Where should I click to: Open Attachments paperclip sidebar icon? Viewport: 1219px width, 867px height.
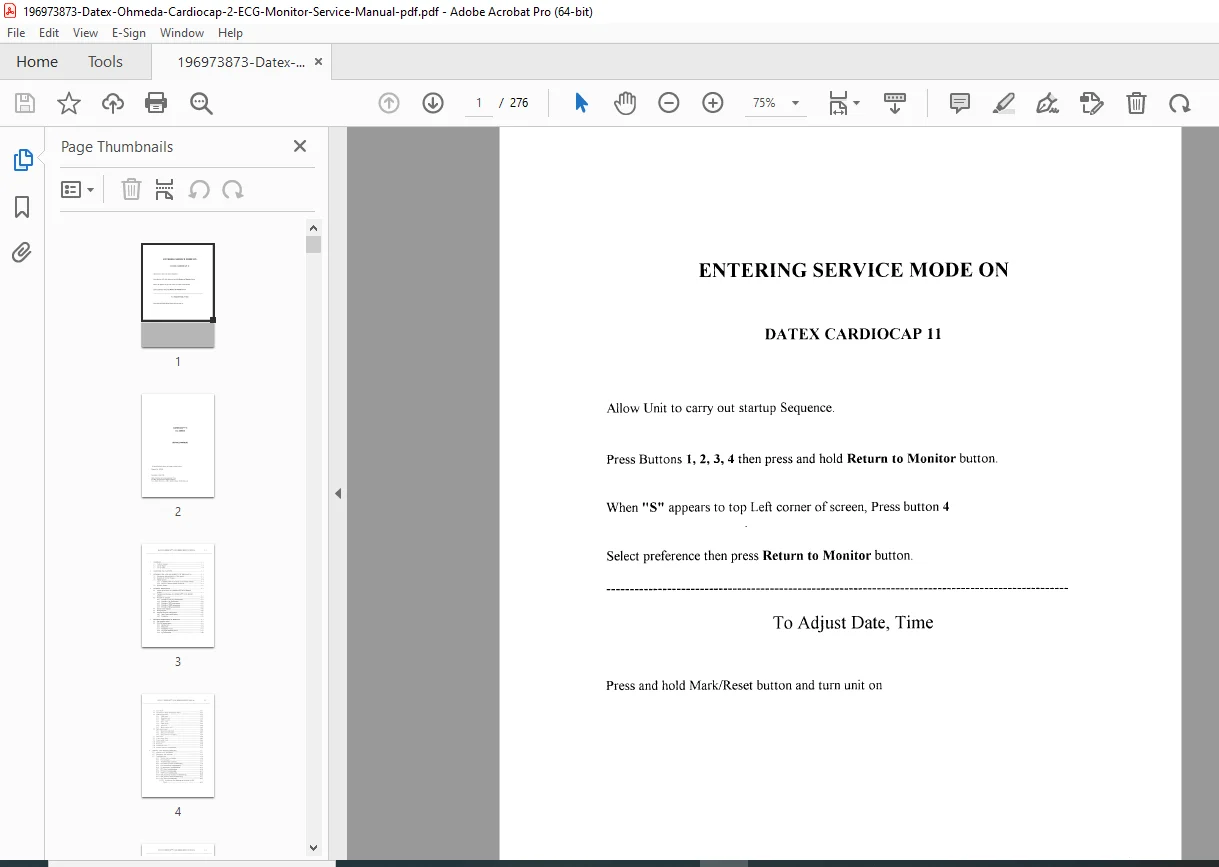click(x=22, y=252)
